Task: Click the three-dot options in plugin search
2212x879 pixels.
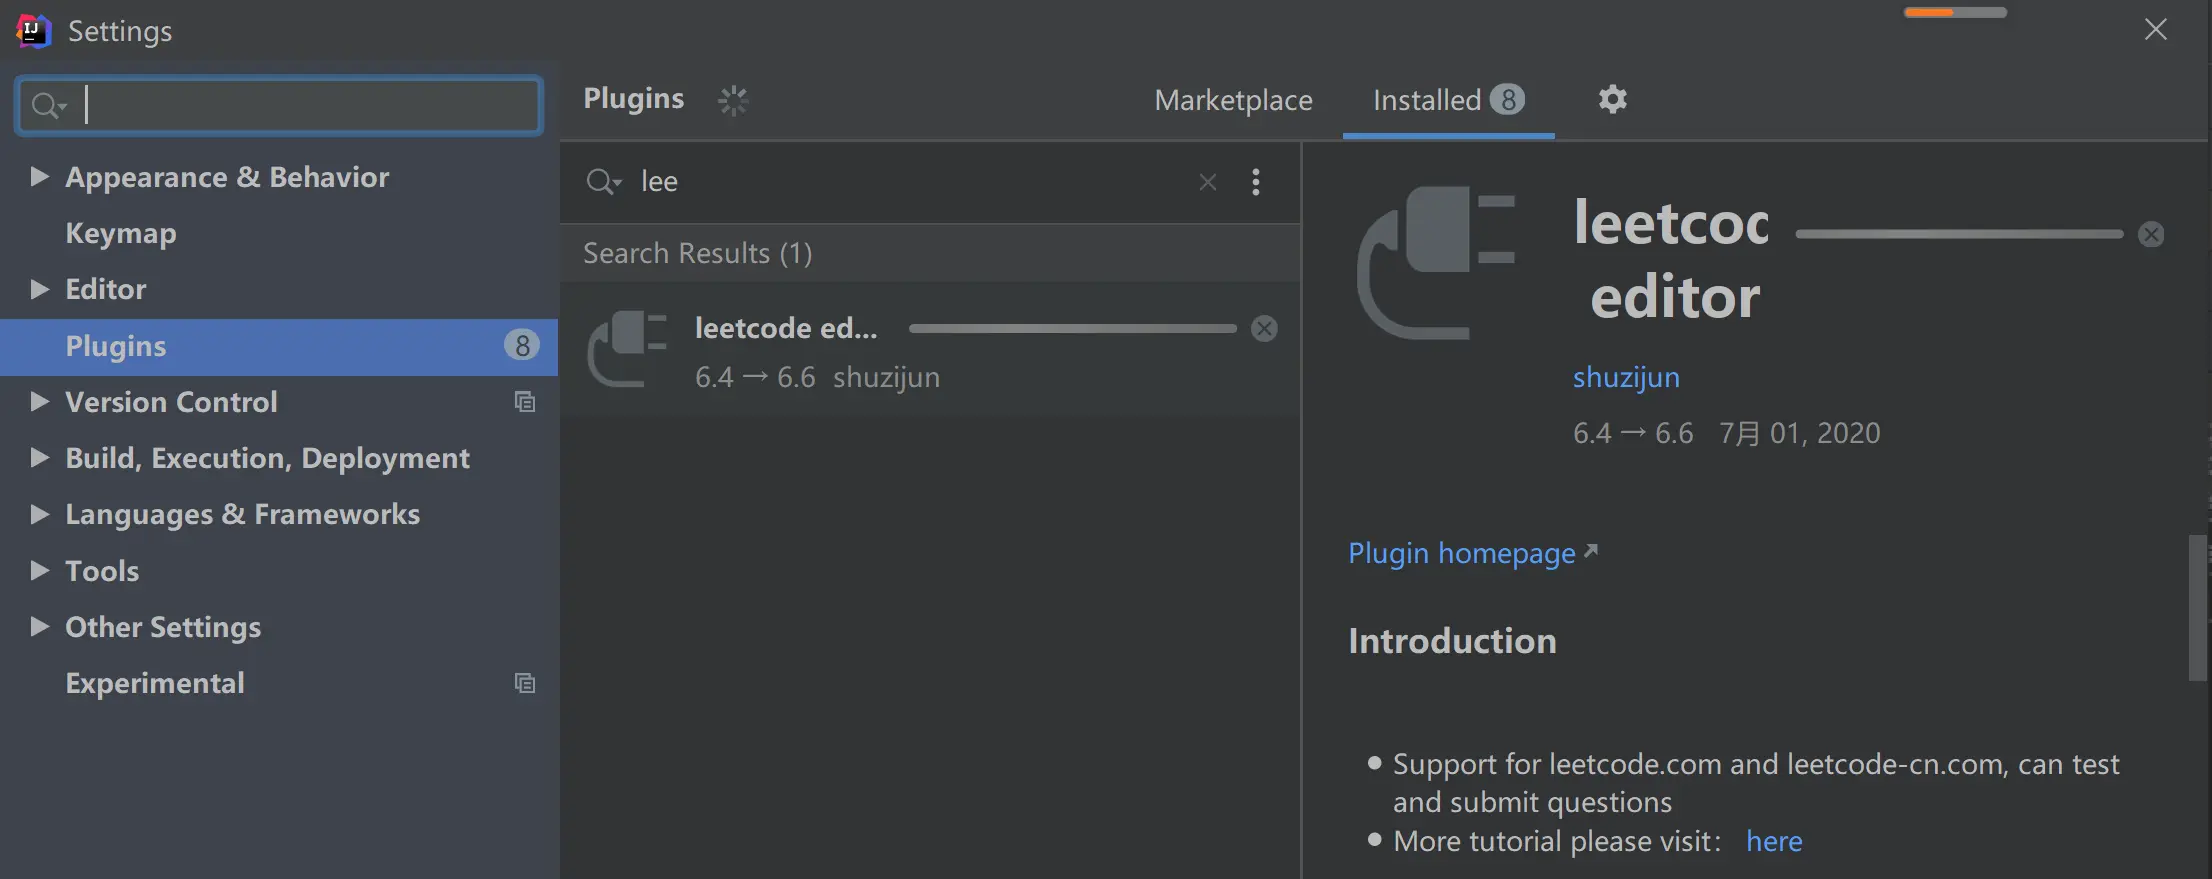Action: click(1256, 182)
